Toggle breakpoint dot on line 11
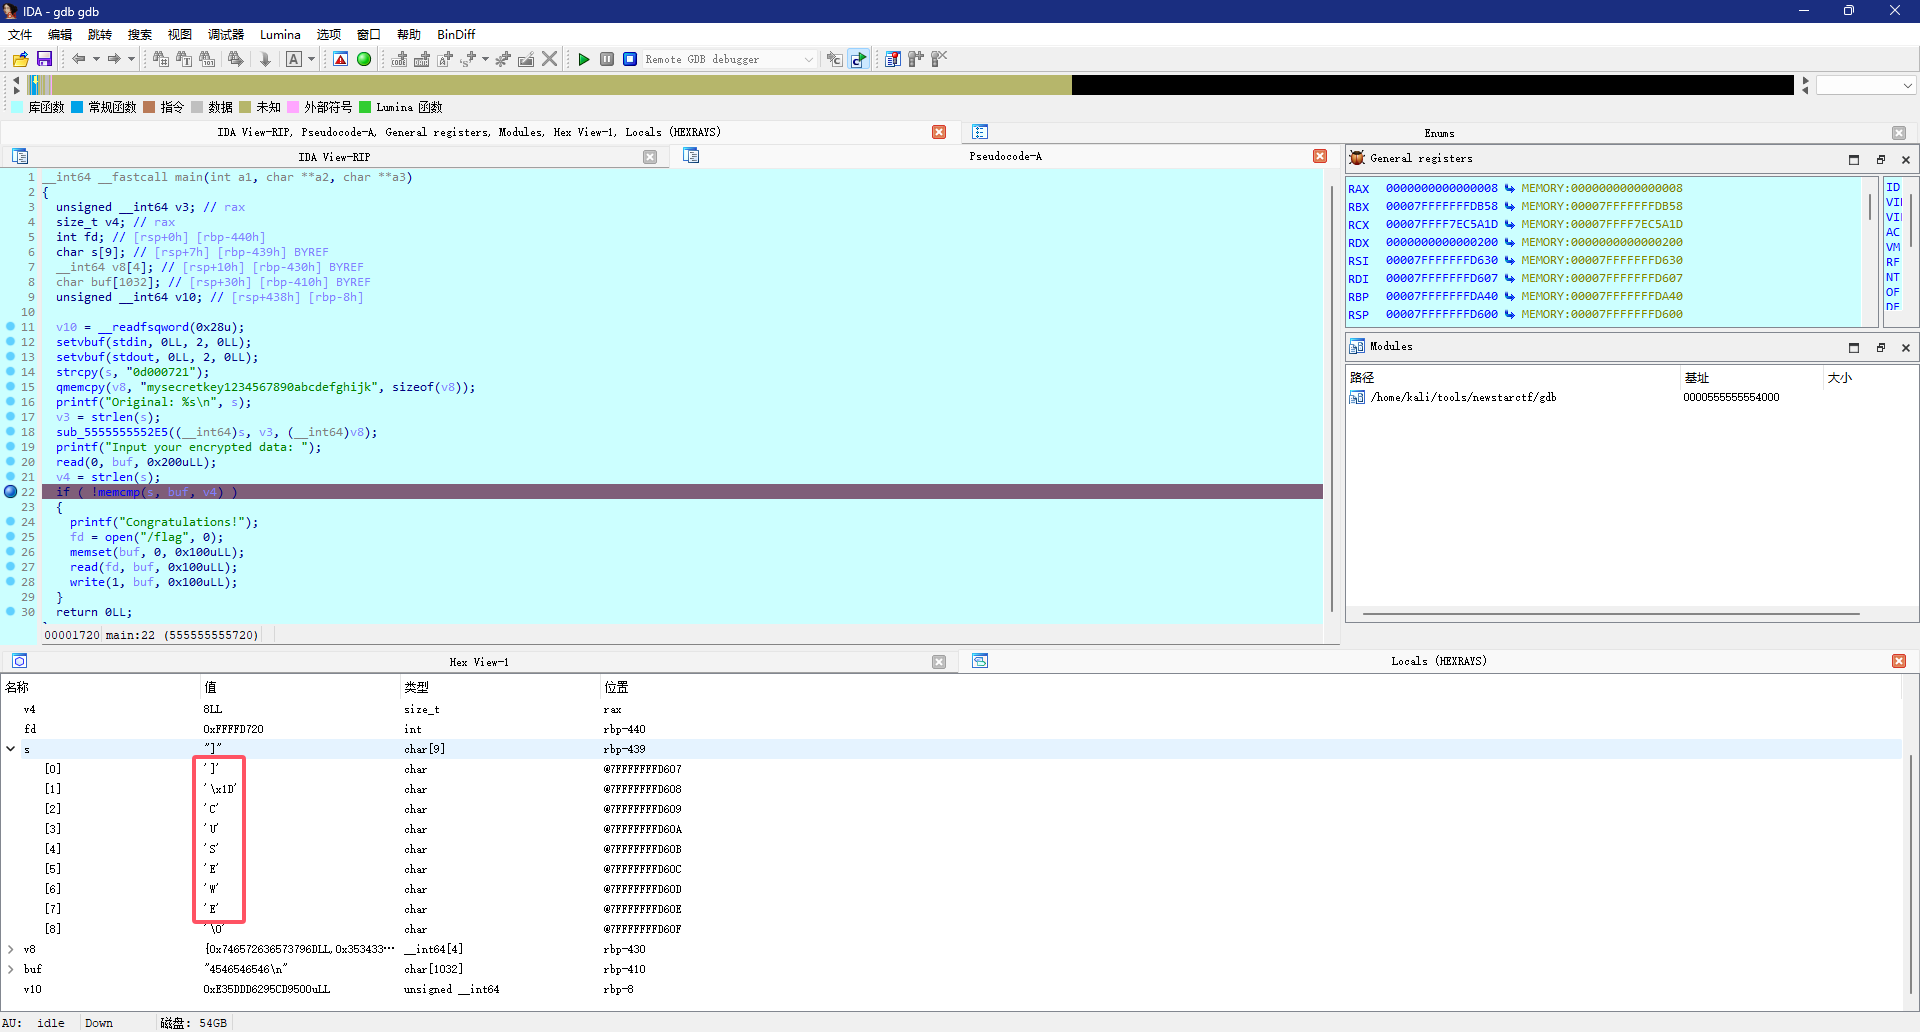 [10, 327]
